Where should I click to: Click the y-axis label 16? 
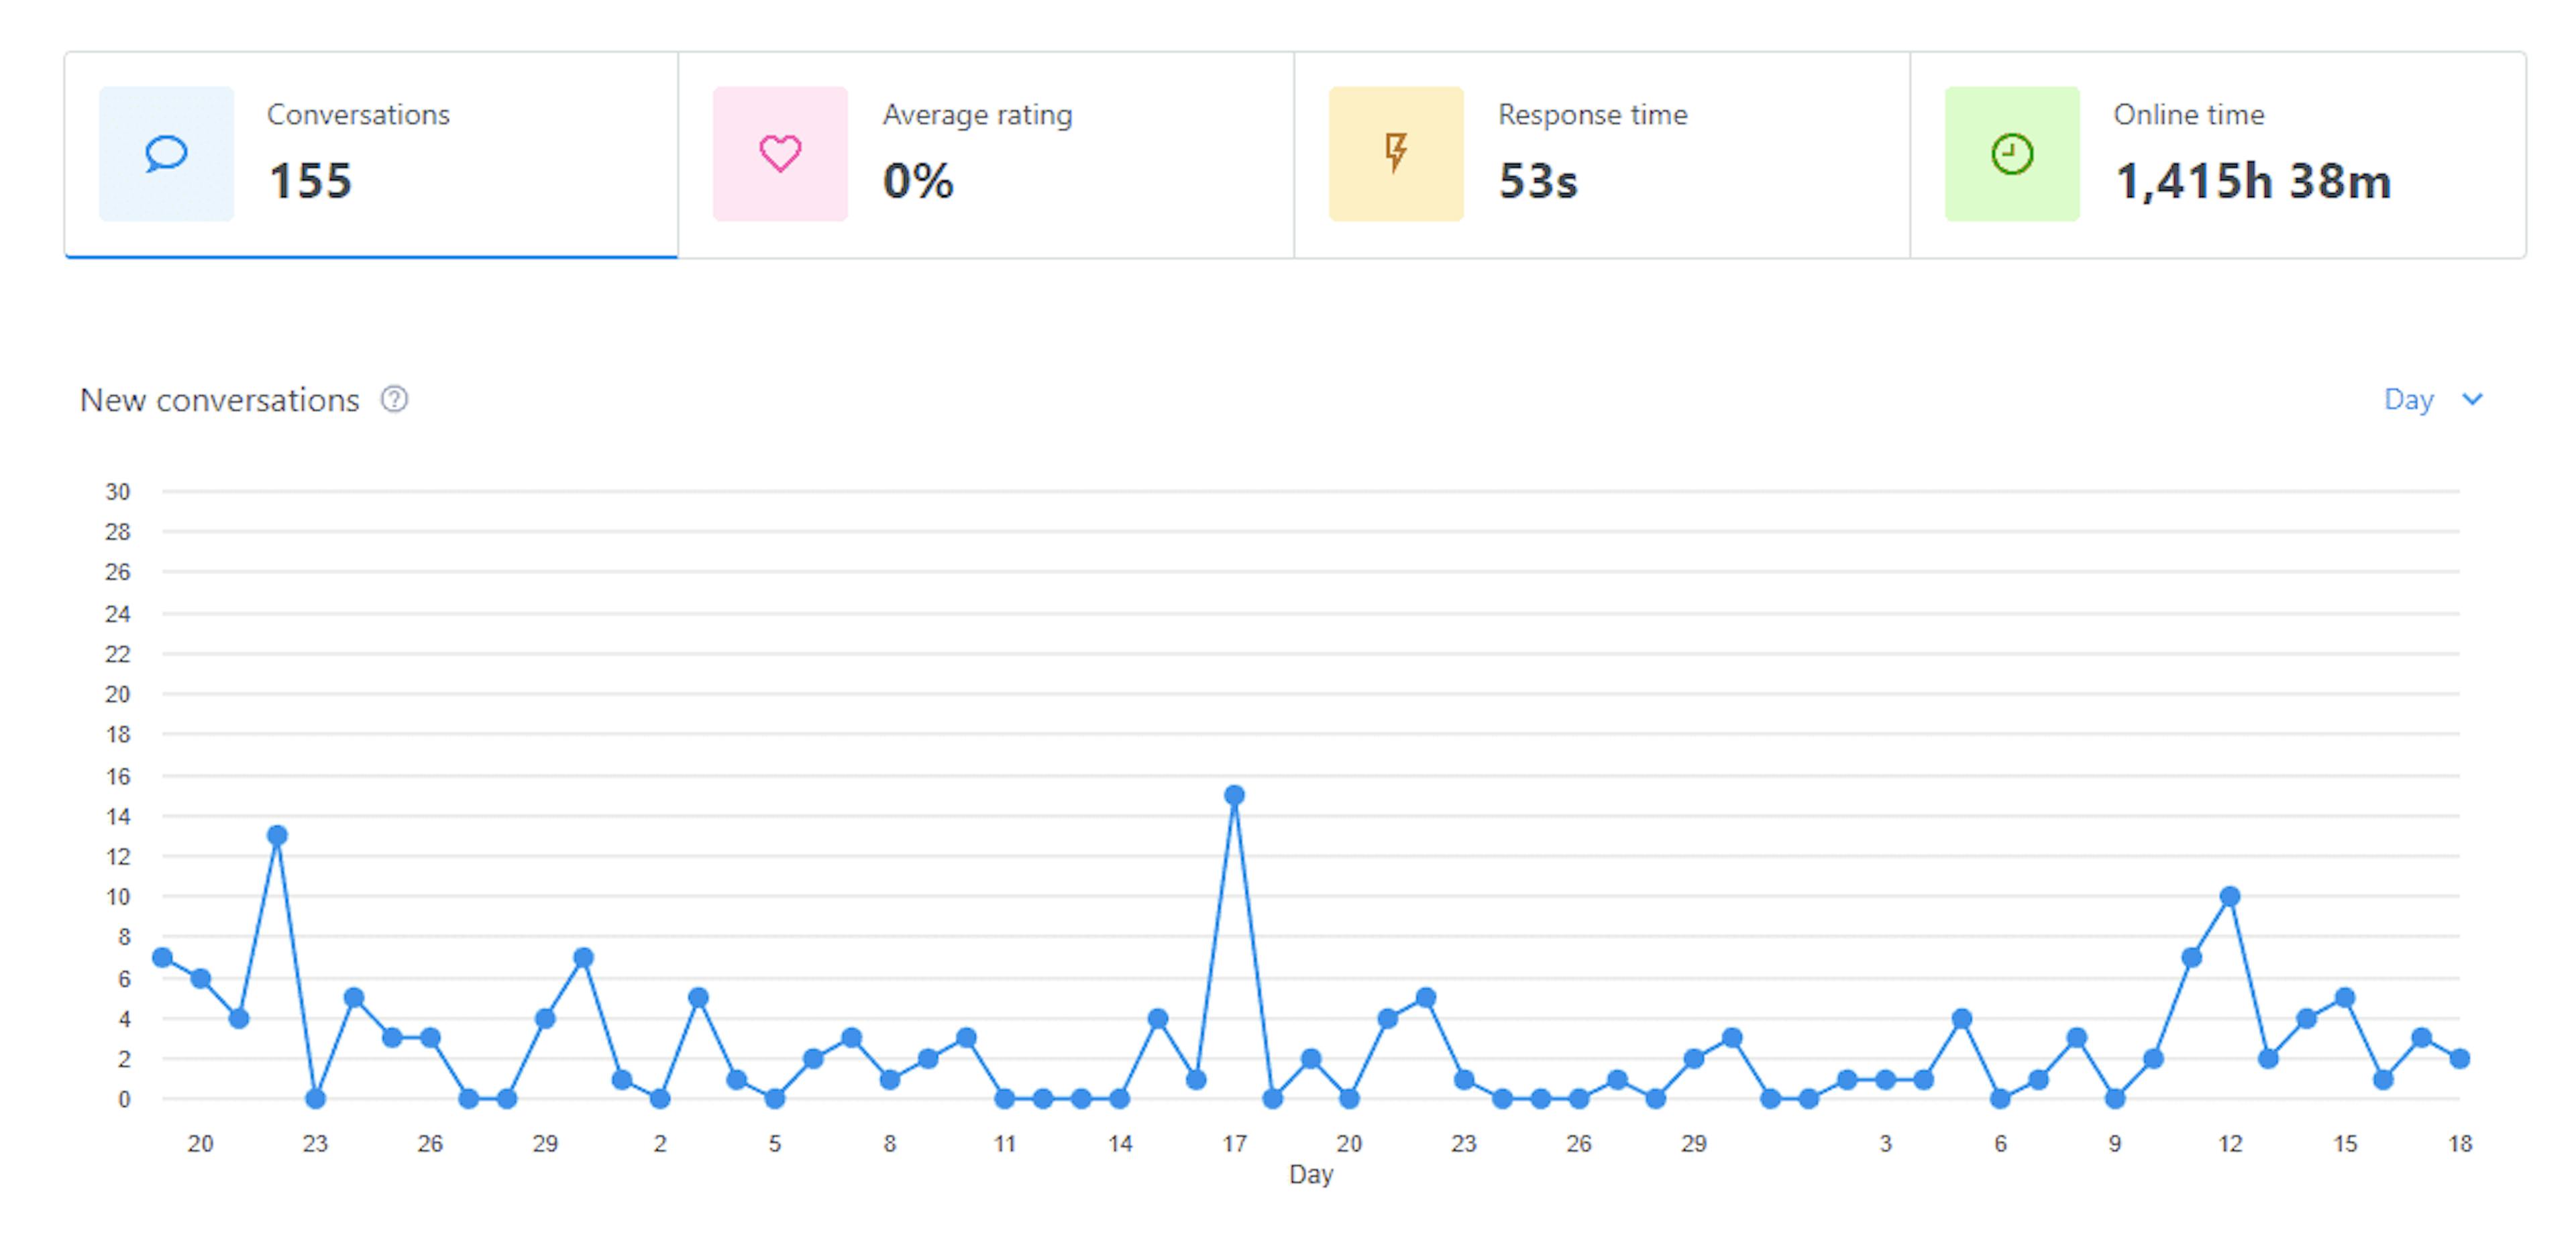pyautogui.click(x=117, y=776)
